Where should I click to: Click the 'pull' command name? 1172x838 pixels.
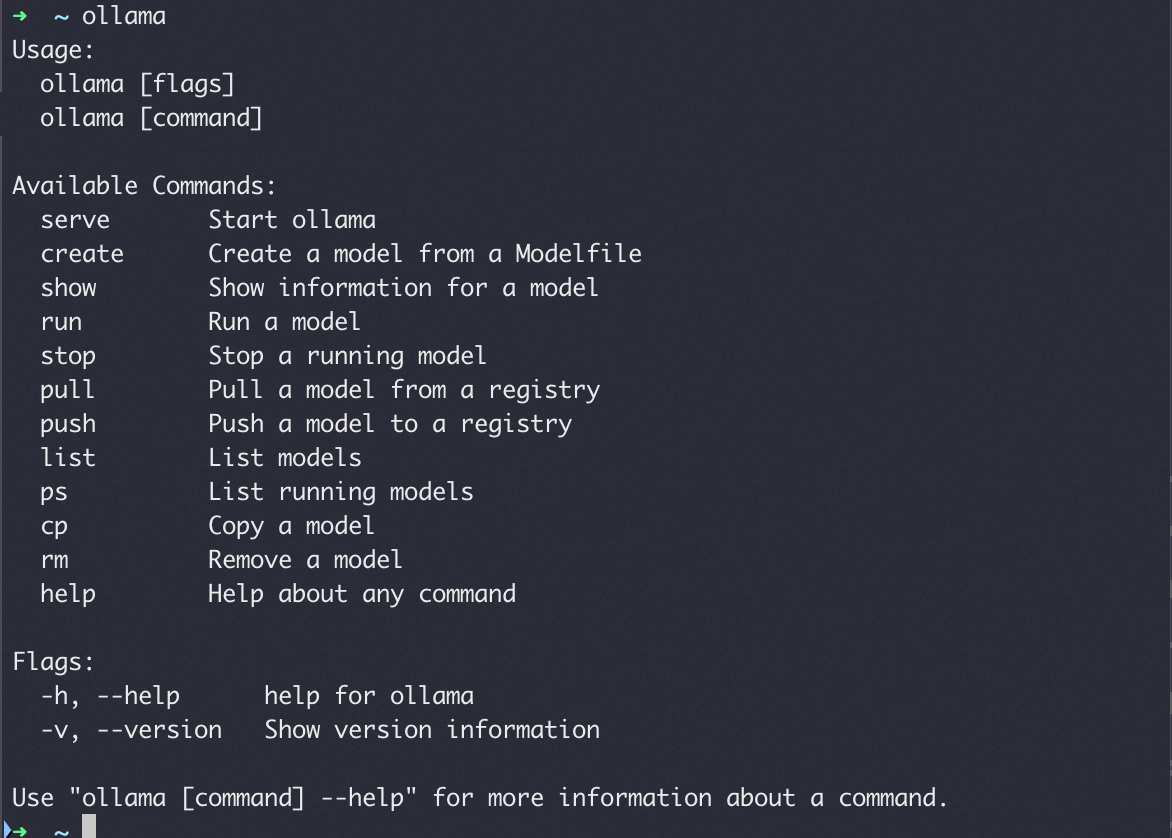coord(67,389)
